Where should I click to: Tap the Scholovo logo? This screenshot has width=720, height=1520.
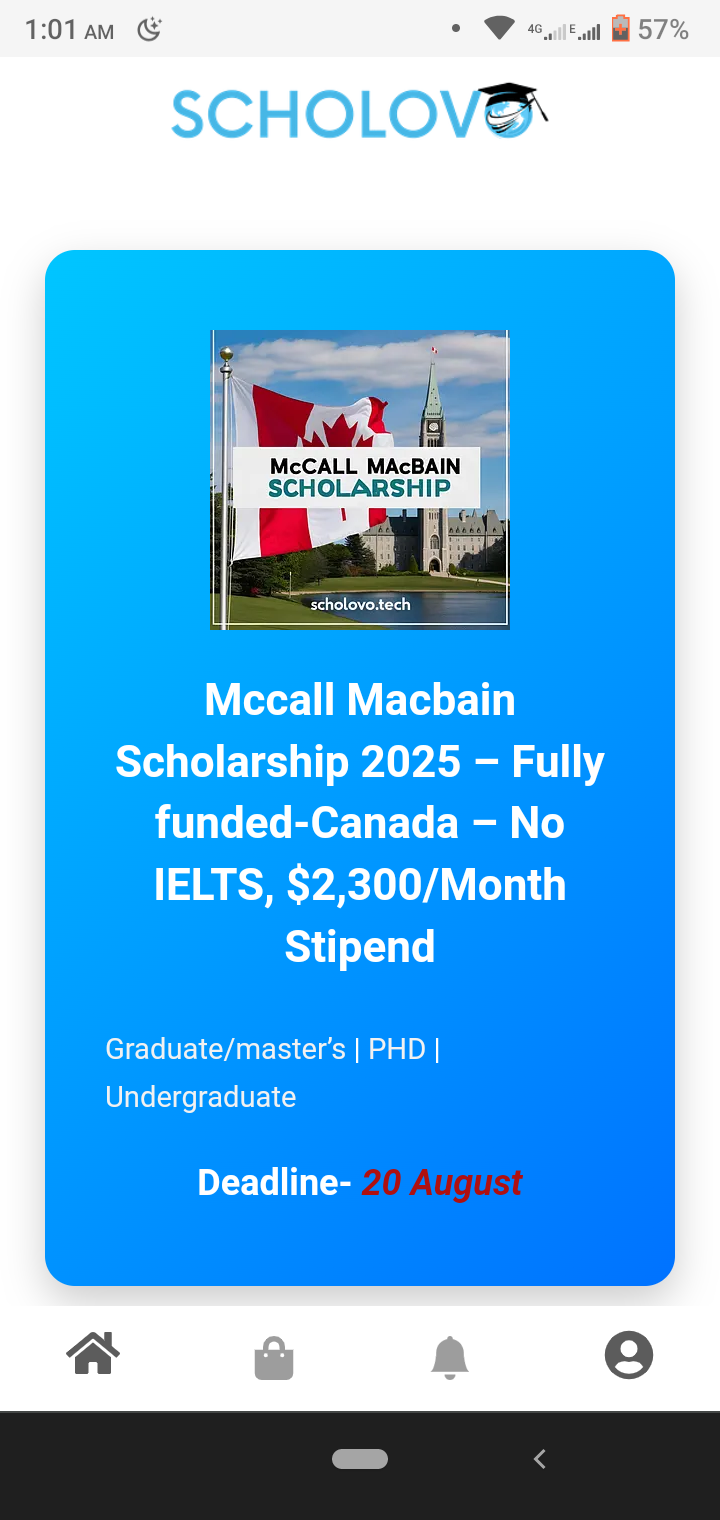360,112
